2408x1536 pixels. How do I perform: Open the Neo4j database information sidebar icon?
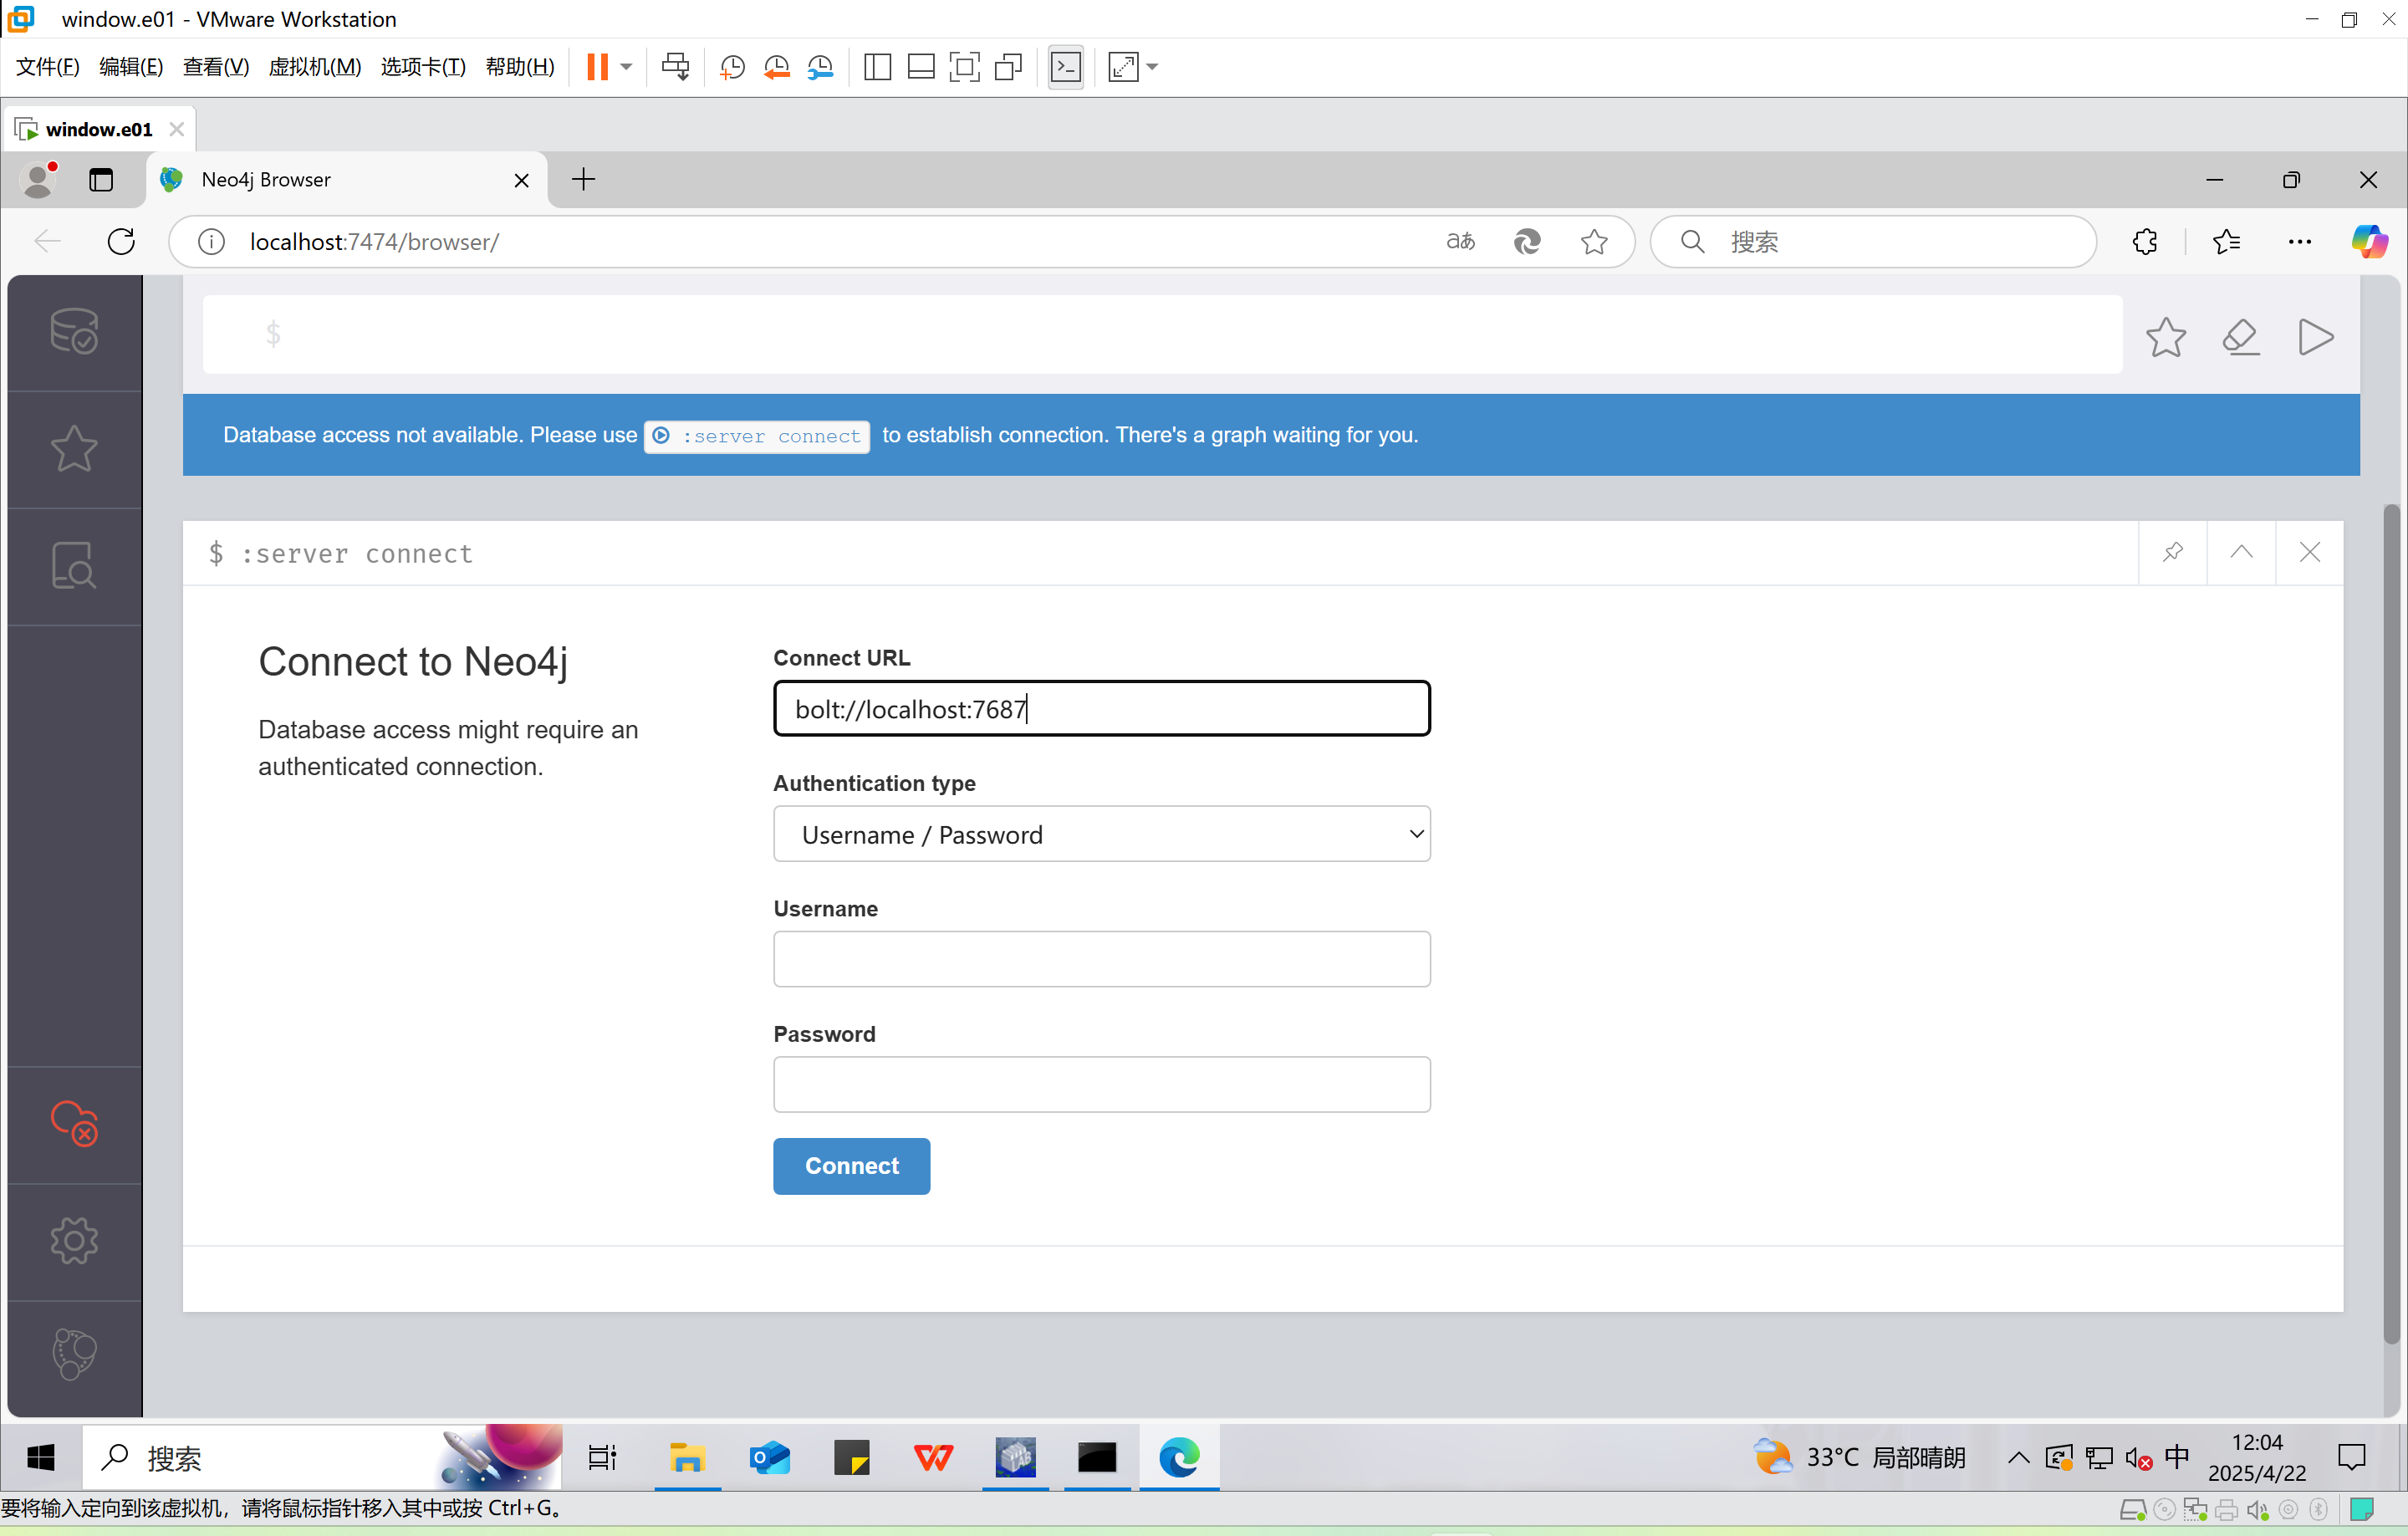pyautogui.click(x=74, y=331)
